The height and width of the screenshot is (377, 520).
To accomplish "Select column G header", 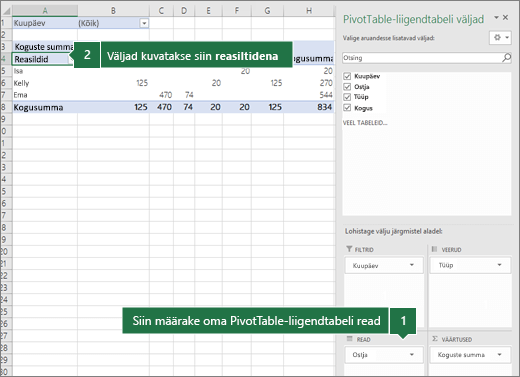I will tap(267, 11).
